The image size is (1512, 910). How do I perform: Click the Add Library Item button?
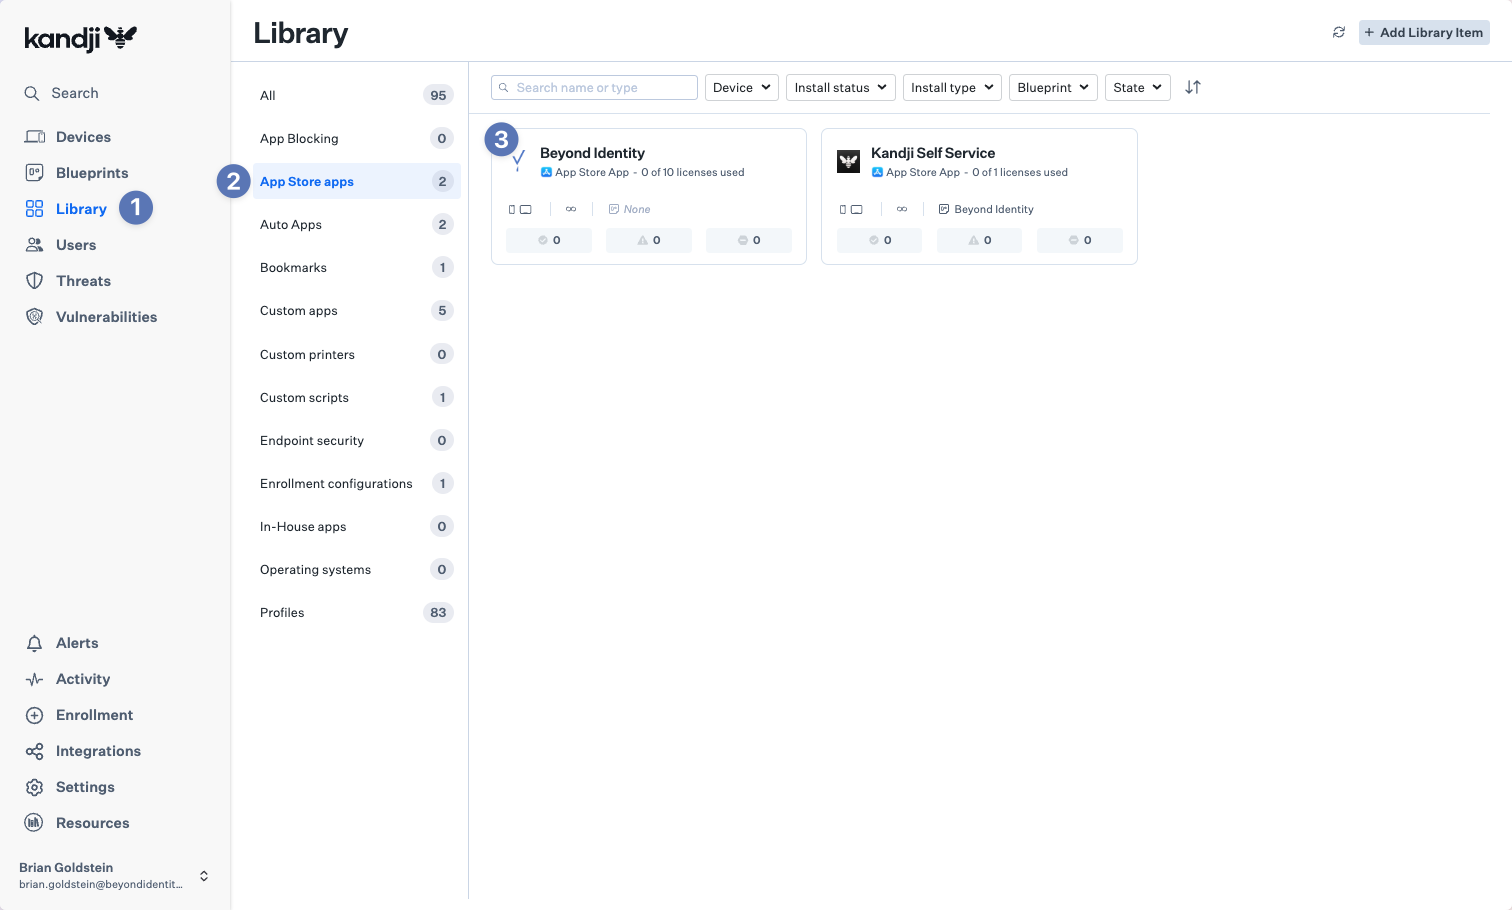tap(1423, 33)
